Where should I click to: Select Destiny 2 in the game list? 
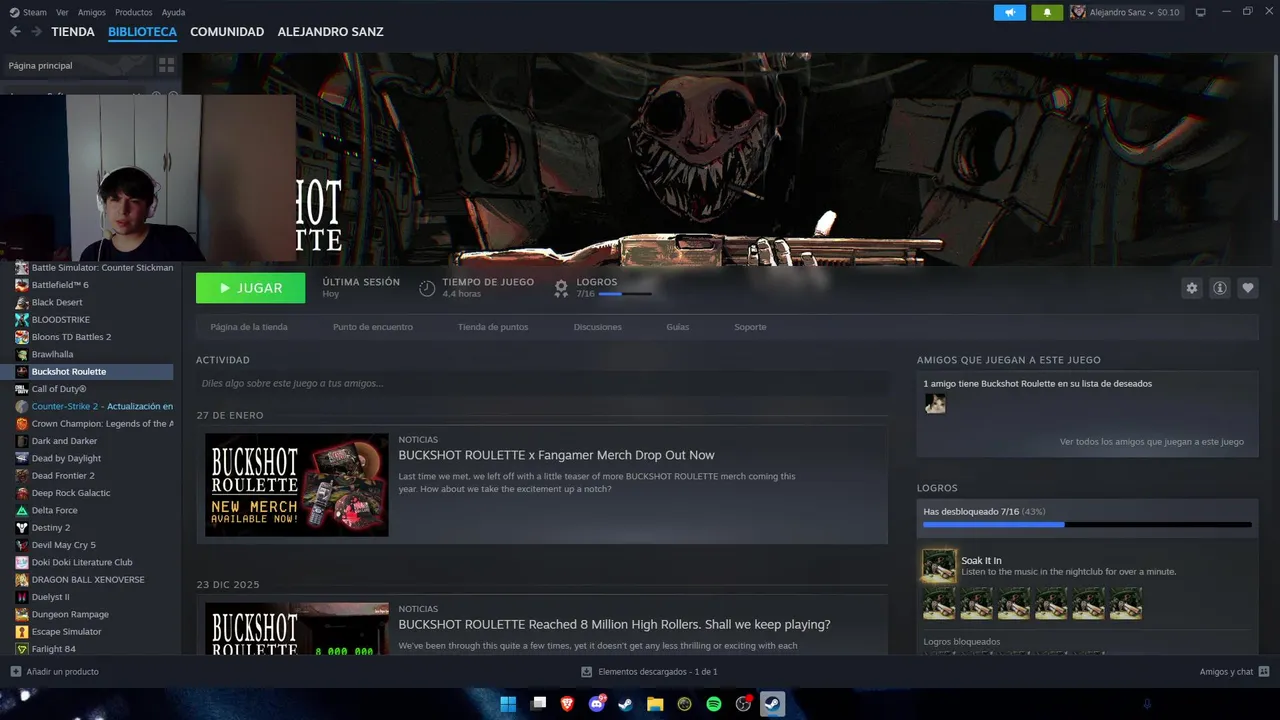coord(50,527)
